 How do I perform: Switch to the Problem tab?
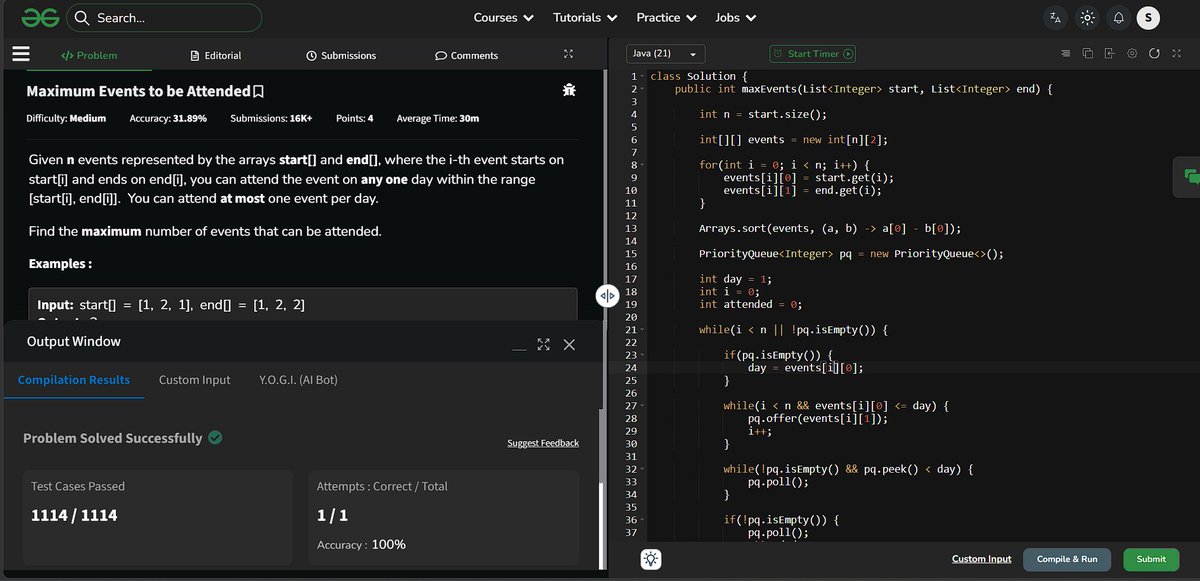coord(89,55)
